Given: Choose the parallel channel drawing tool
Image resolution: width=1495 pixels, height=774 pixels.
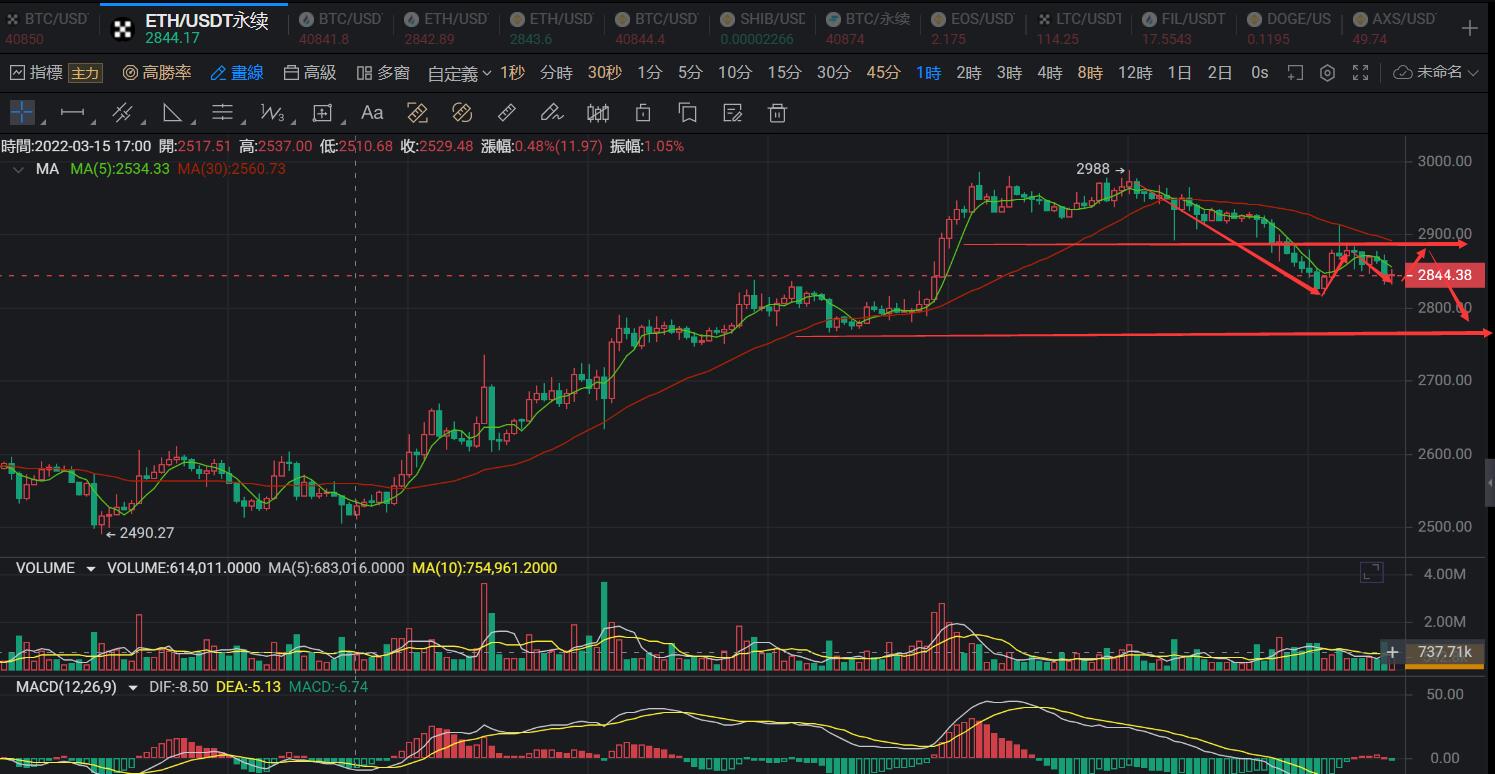Looking at the screenshot, I should tap(122, 112).
